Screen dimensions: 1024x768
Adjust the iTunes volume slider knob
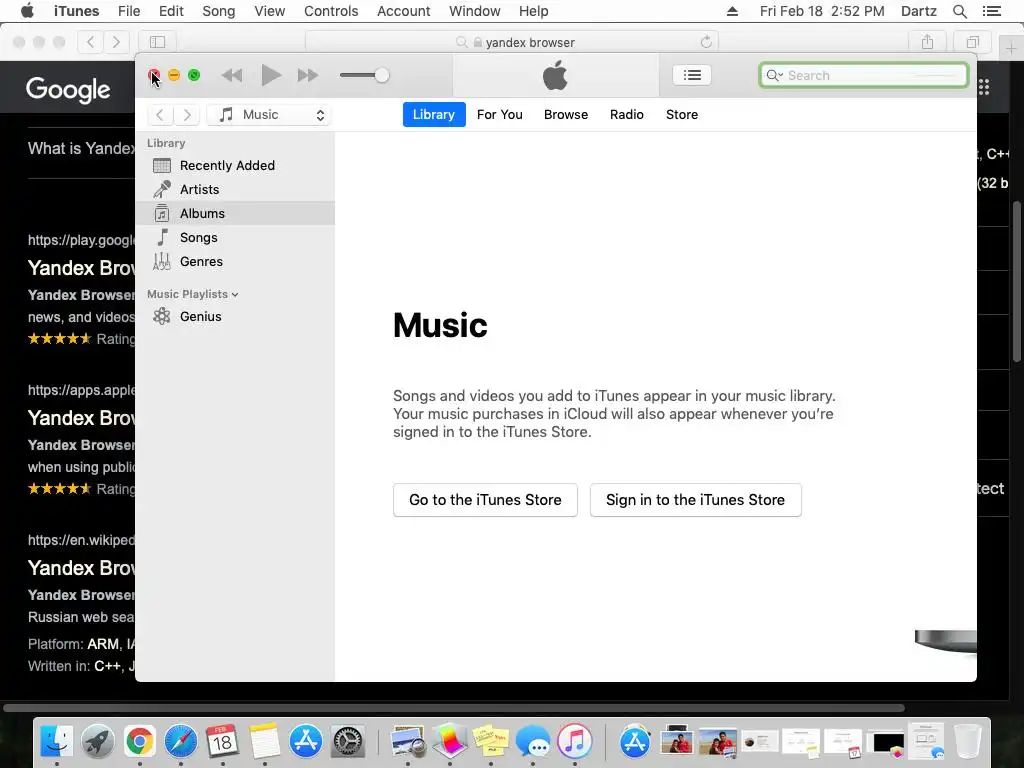[x=382, y=75]
